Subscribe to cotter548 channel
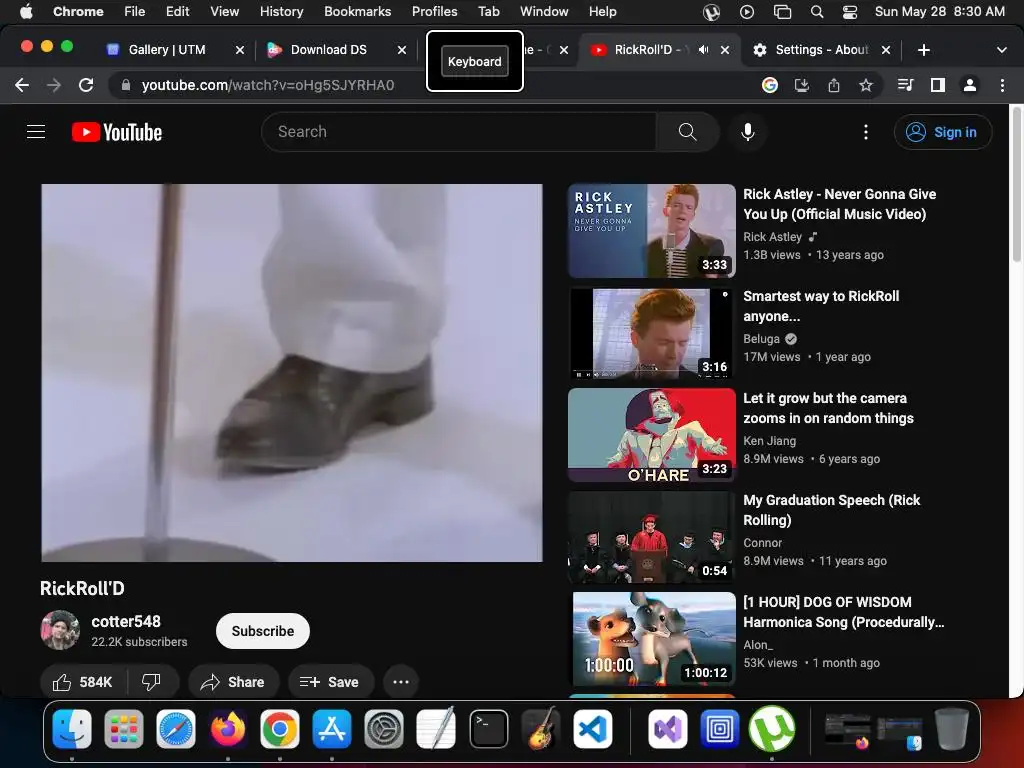This screenshot has height=768, width=1024. (x=263, y=631)
